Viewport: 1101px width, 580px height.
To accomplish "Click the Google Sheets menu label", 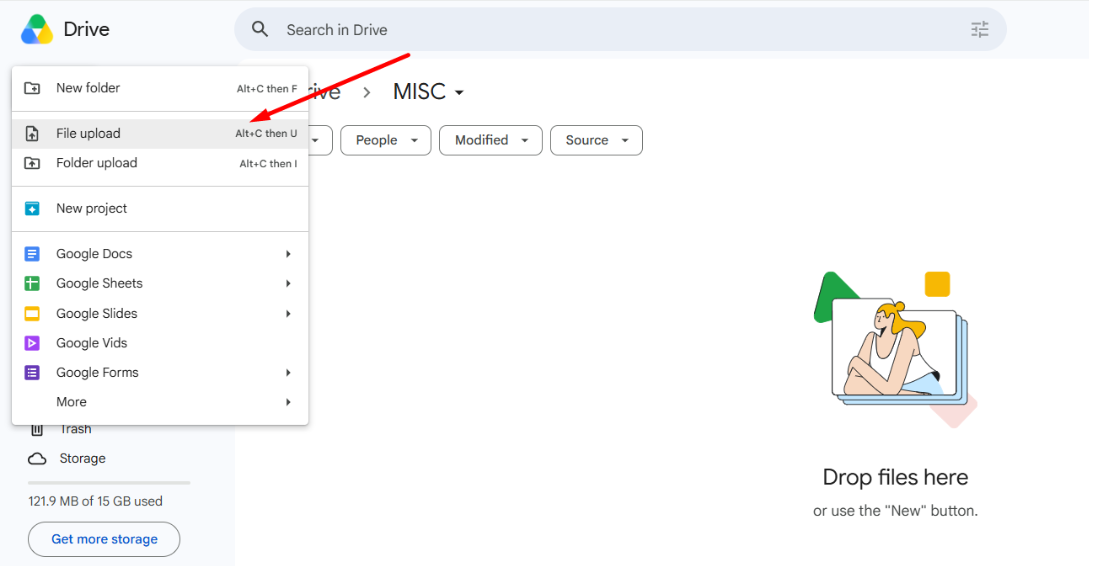I will click(99, 284).
